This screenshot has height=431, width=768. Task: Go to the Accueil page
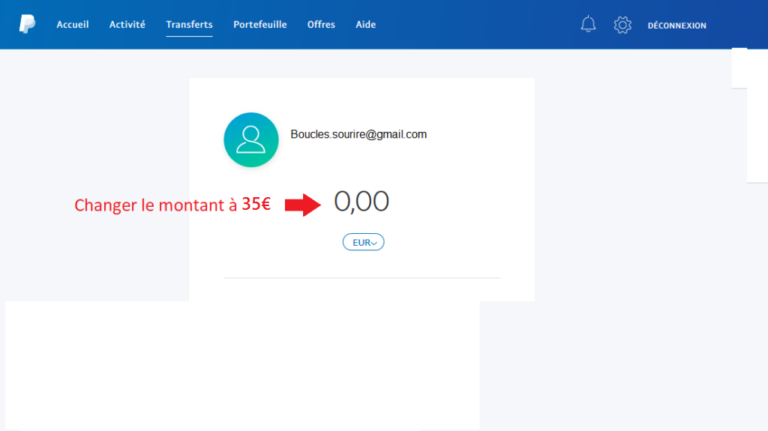pyautogui.click(x=72, y=24)
